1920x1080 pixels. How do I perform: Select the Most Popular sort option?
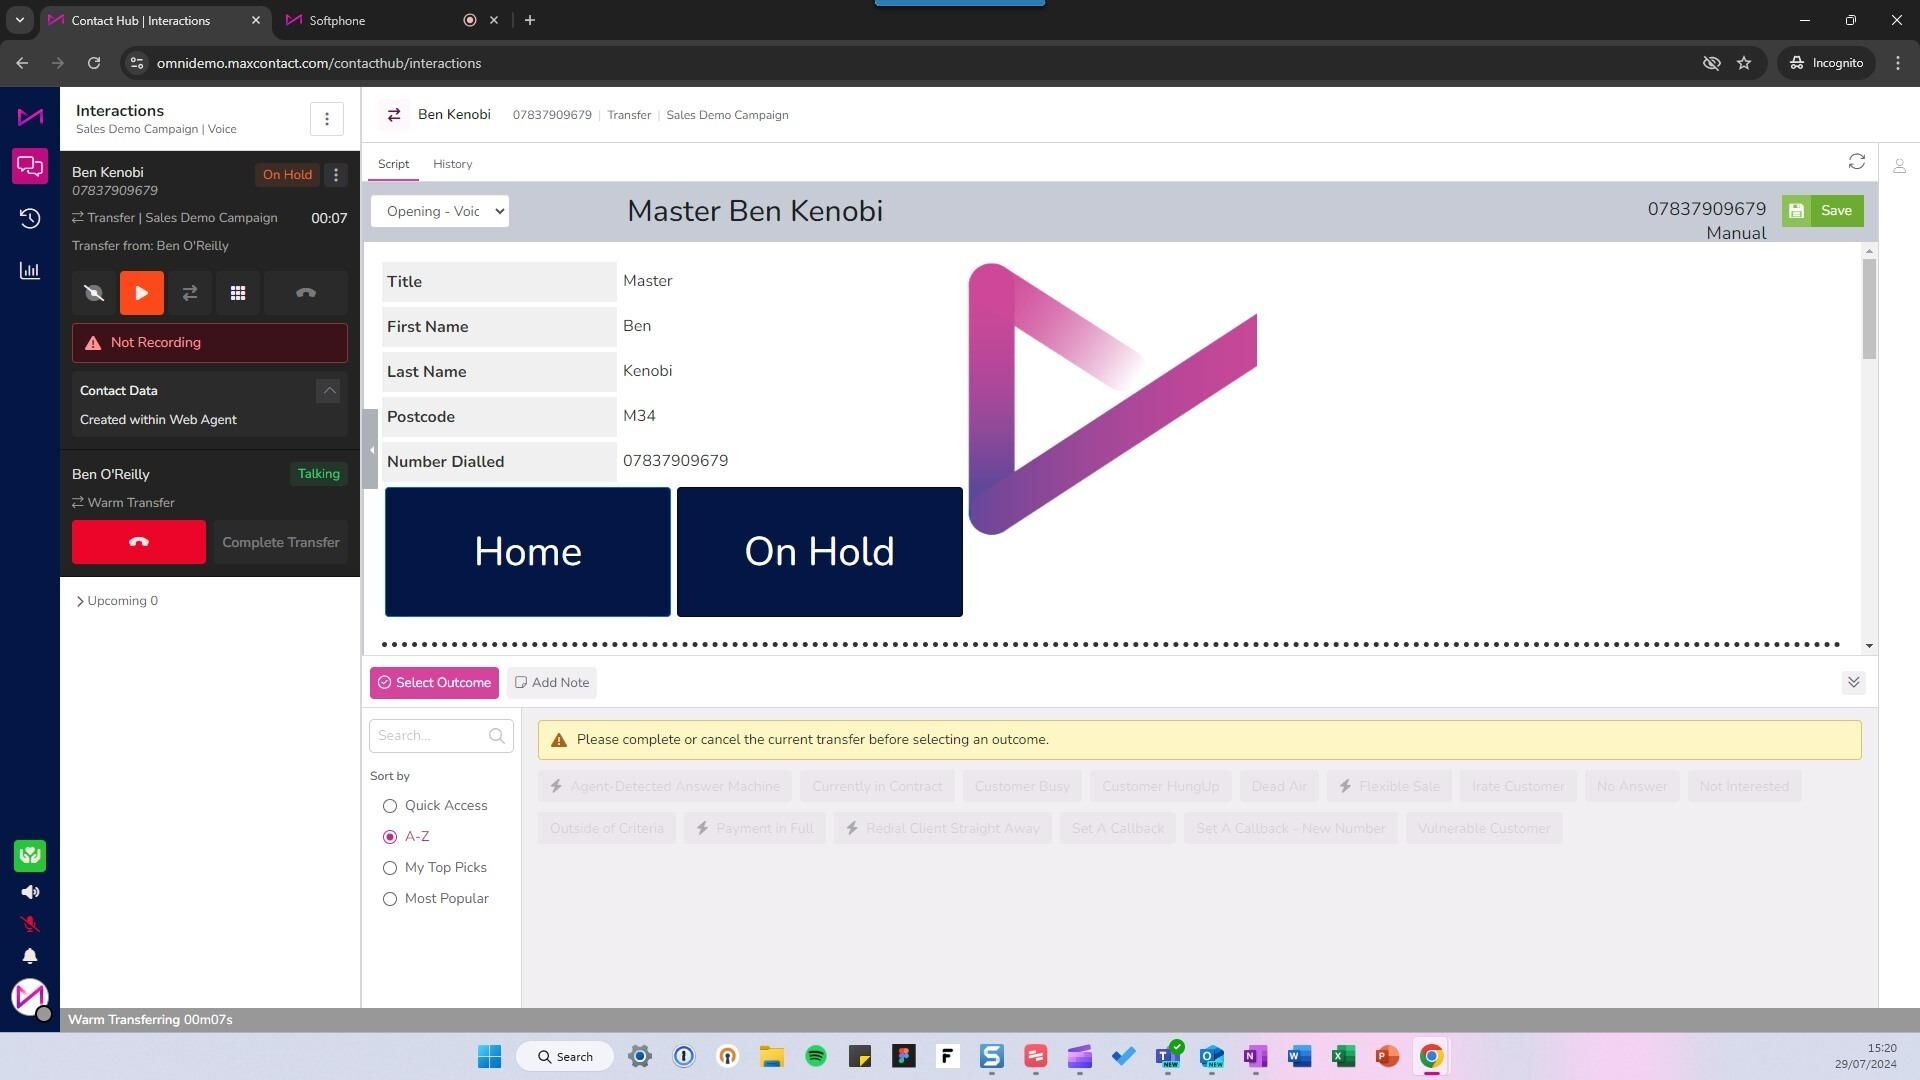pos(390,899)
